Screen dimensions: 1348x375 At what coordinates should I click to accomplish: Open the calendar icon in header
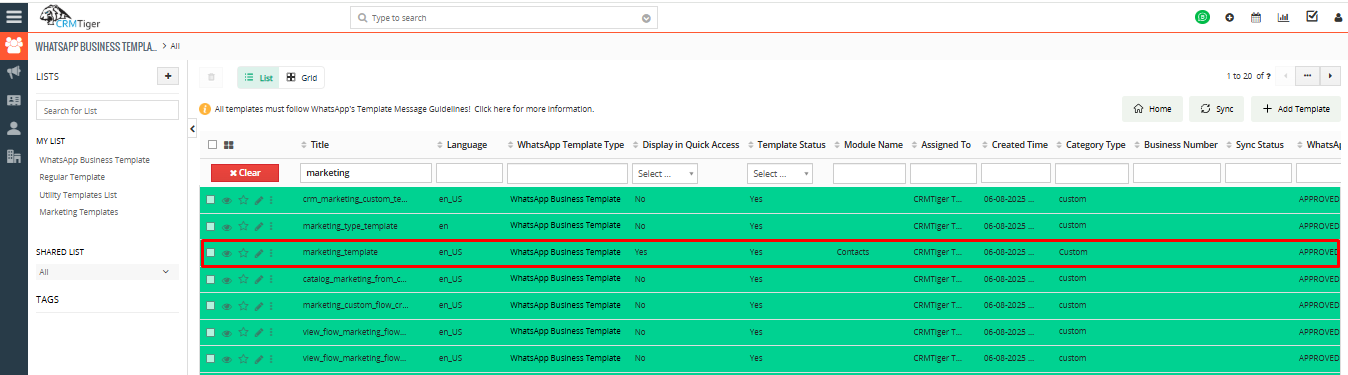pyautogui.click(x=1256, y=17)
